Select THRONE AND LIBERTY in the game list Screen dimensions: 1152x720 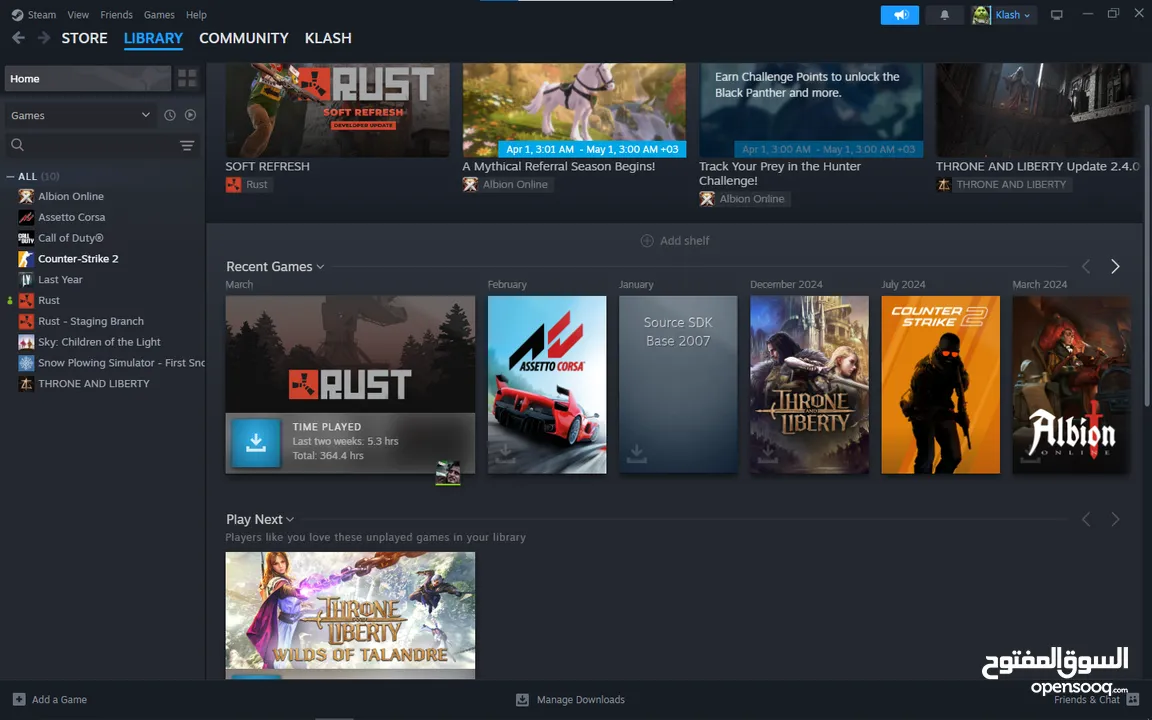click(x=94, y=384)
